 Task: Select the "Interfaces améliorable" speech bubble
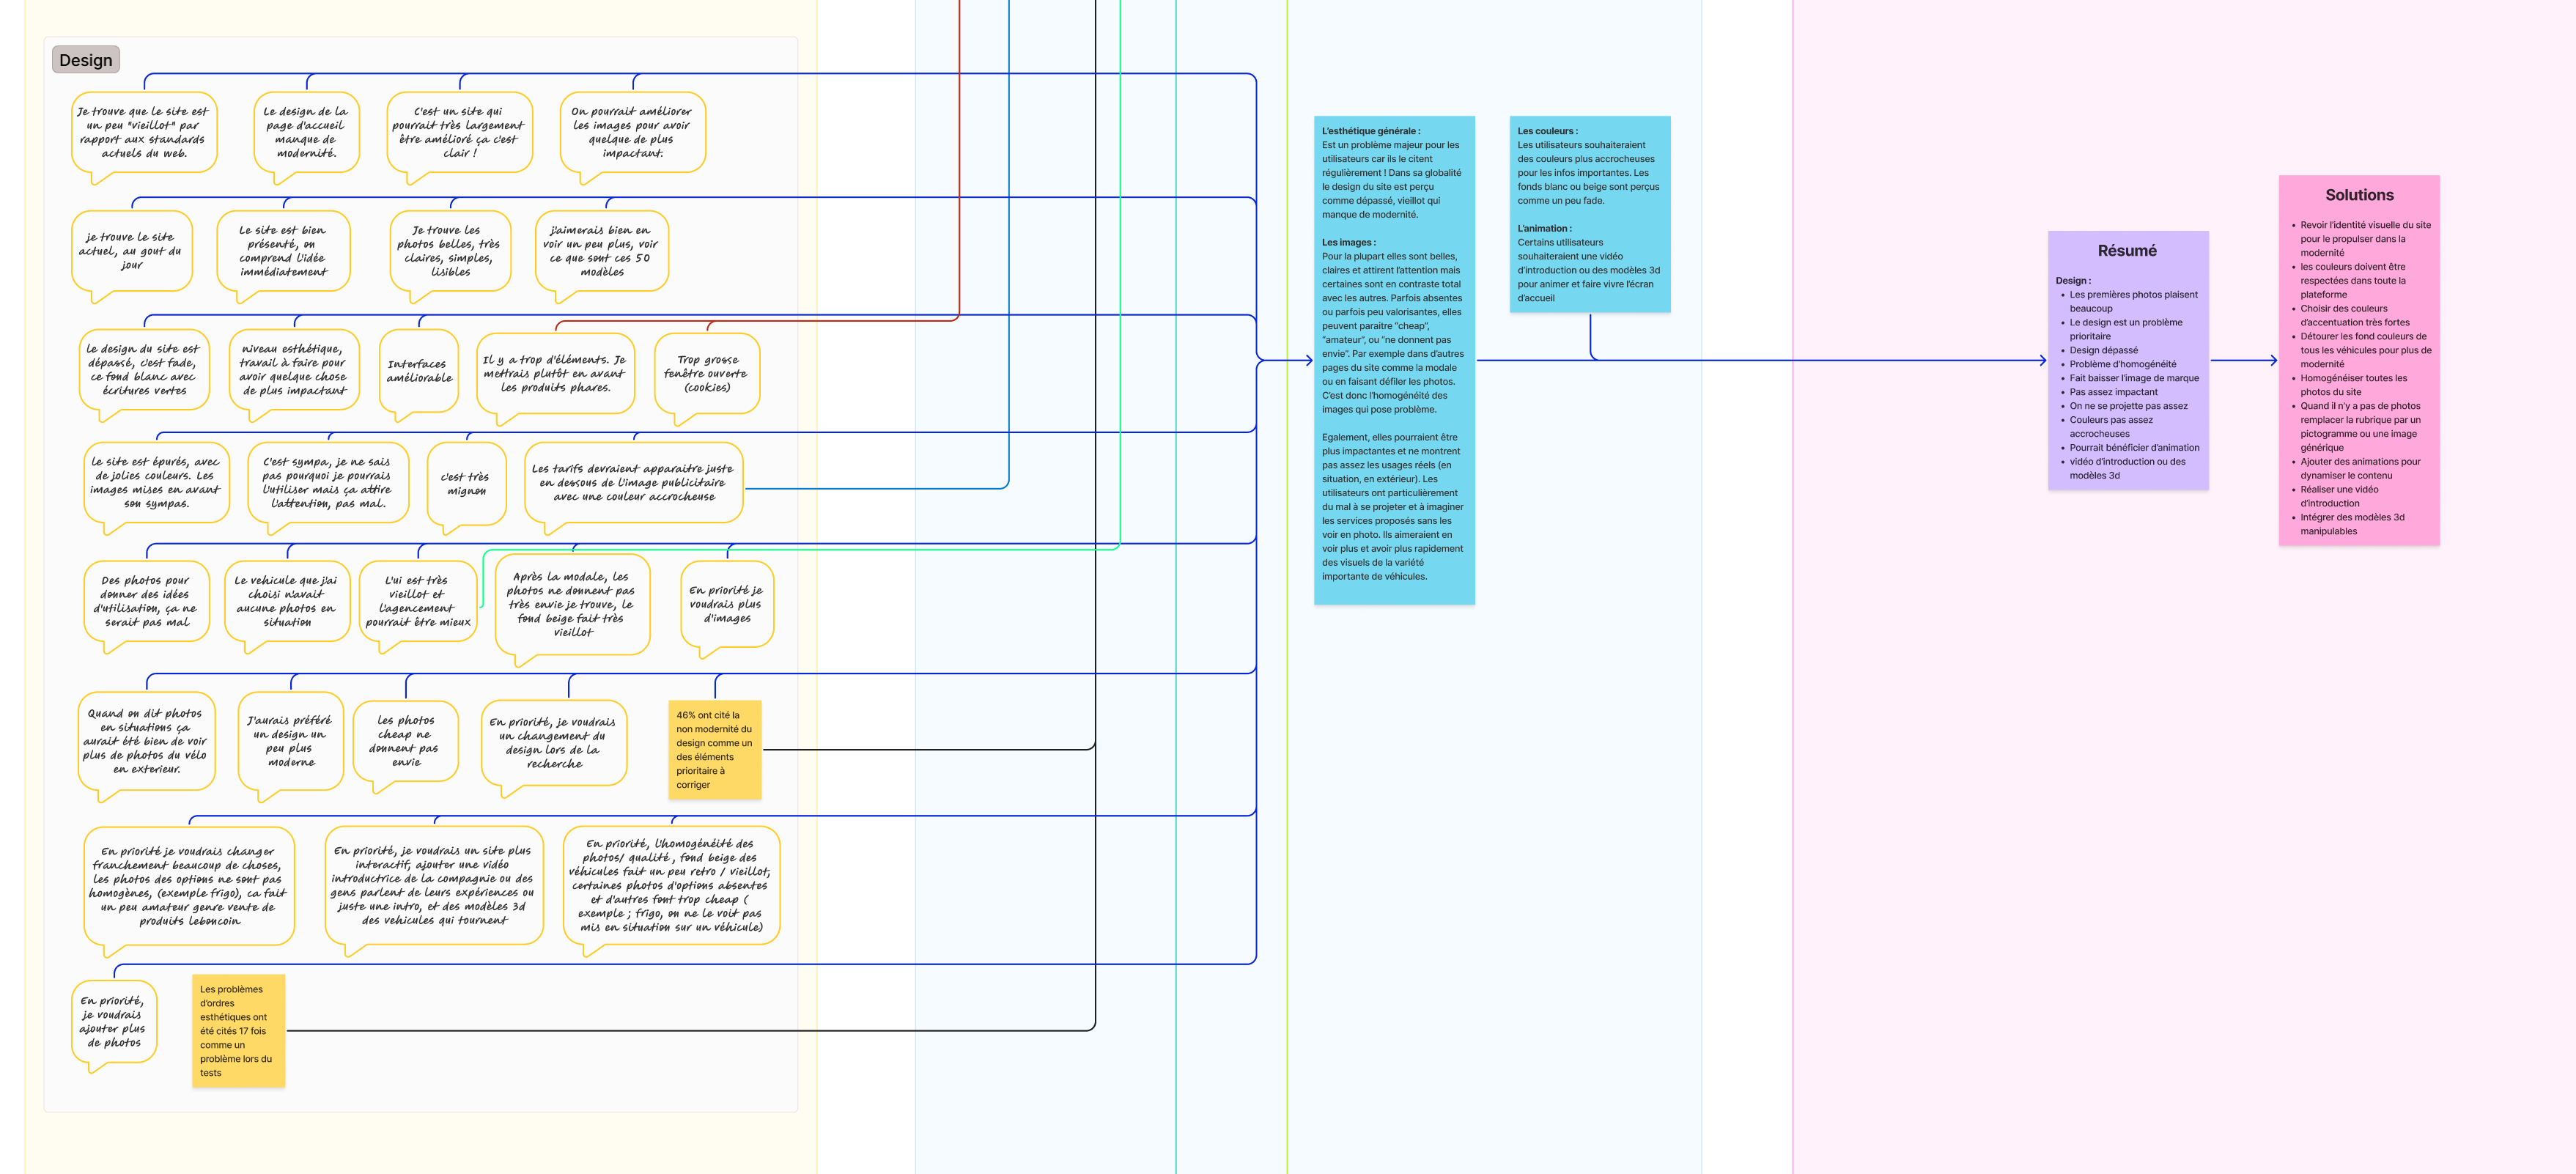[419, 371]
